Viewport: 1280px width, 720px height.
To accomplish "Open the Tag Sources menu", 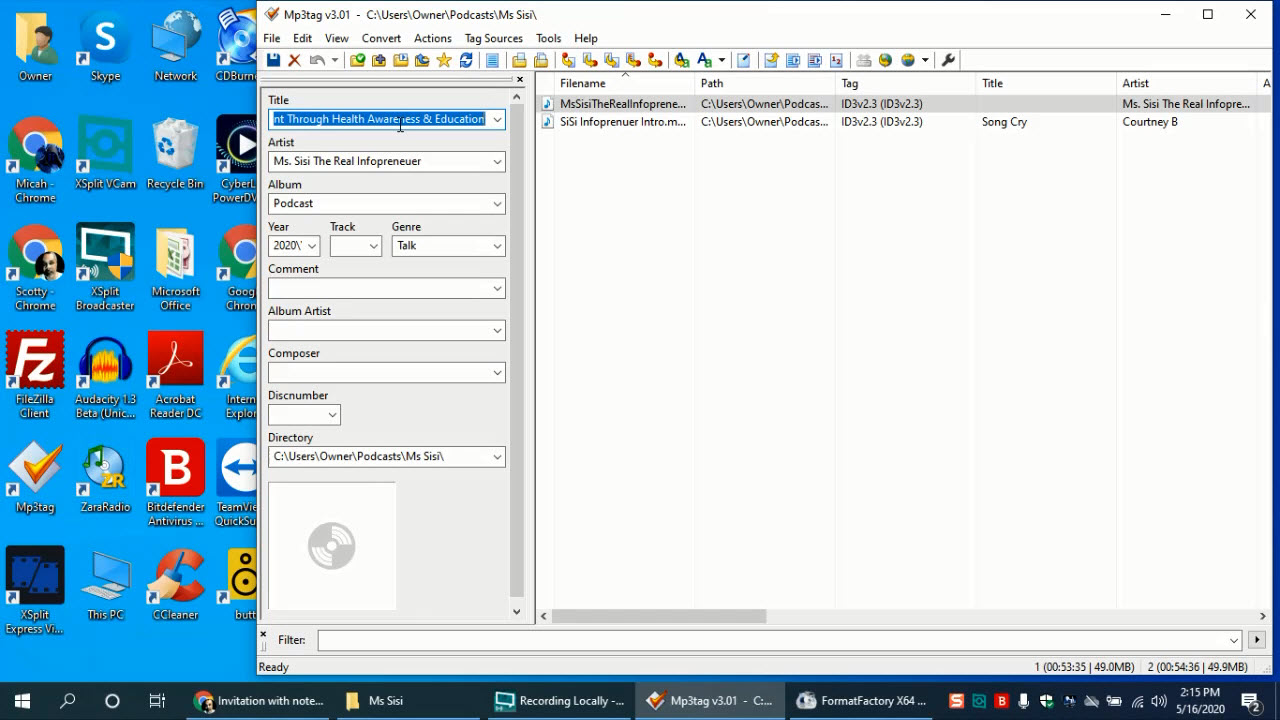I will pyautogui.click(x=494, y=38).
